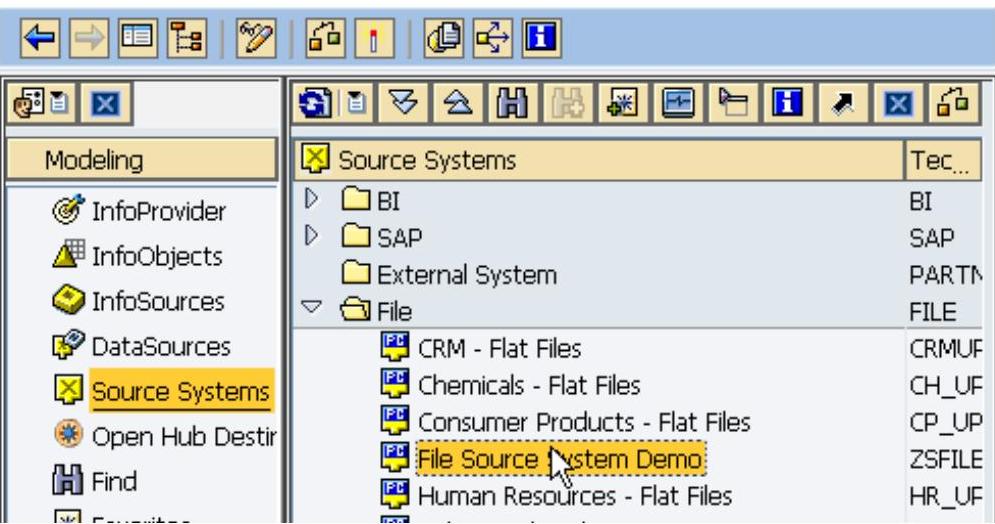Collapse the File folder node
Screen dimensions: 995x524
pos(311,308)
